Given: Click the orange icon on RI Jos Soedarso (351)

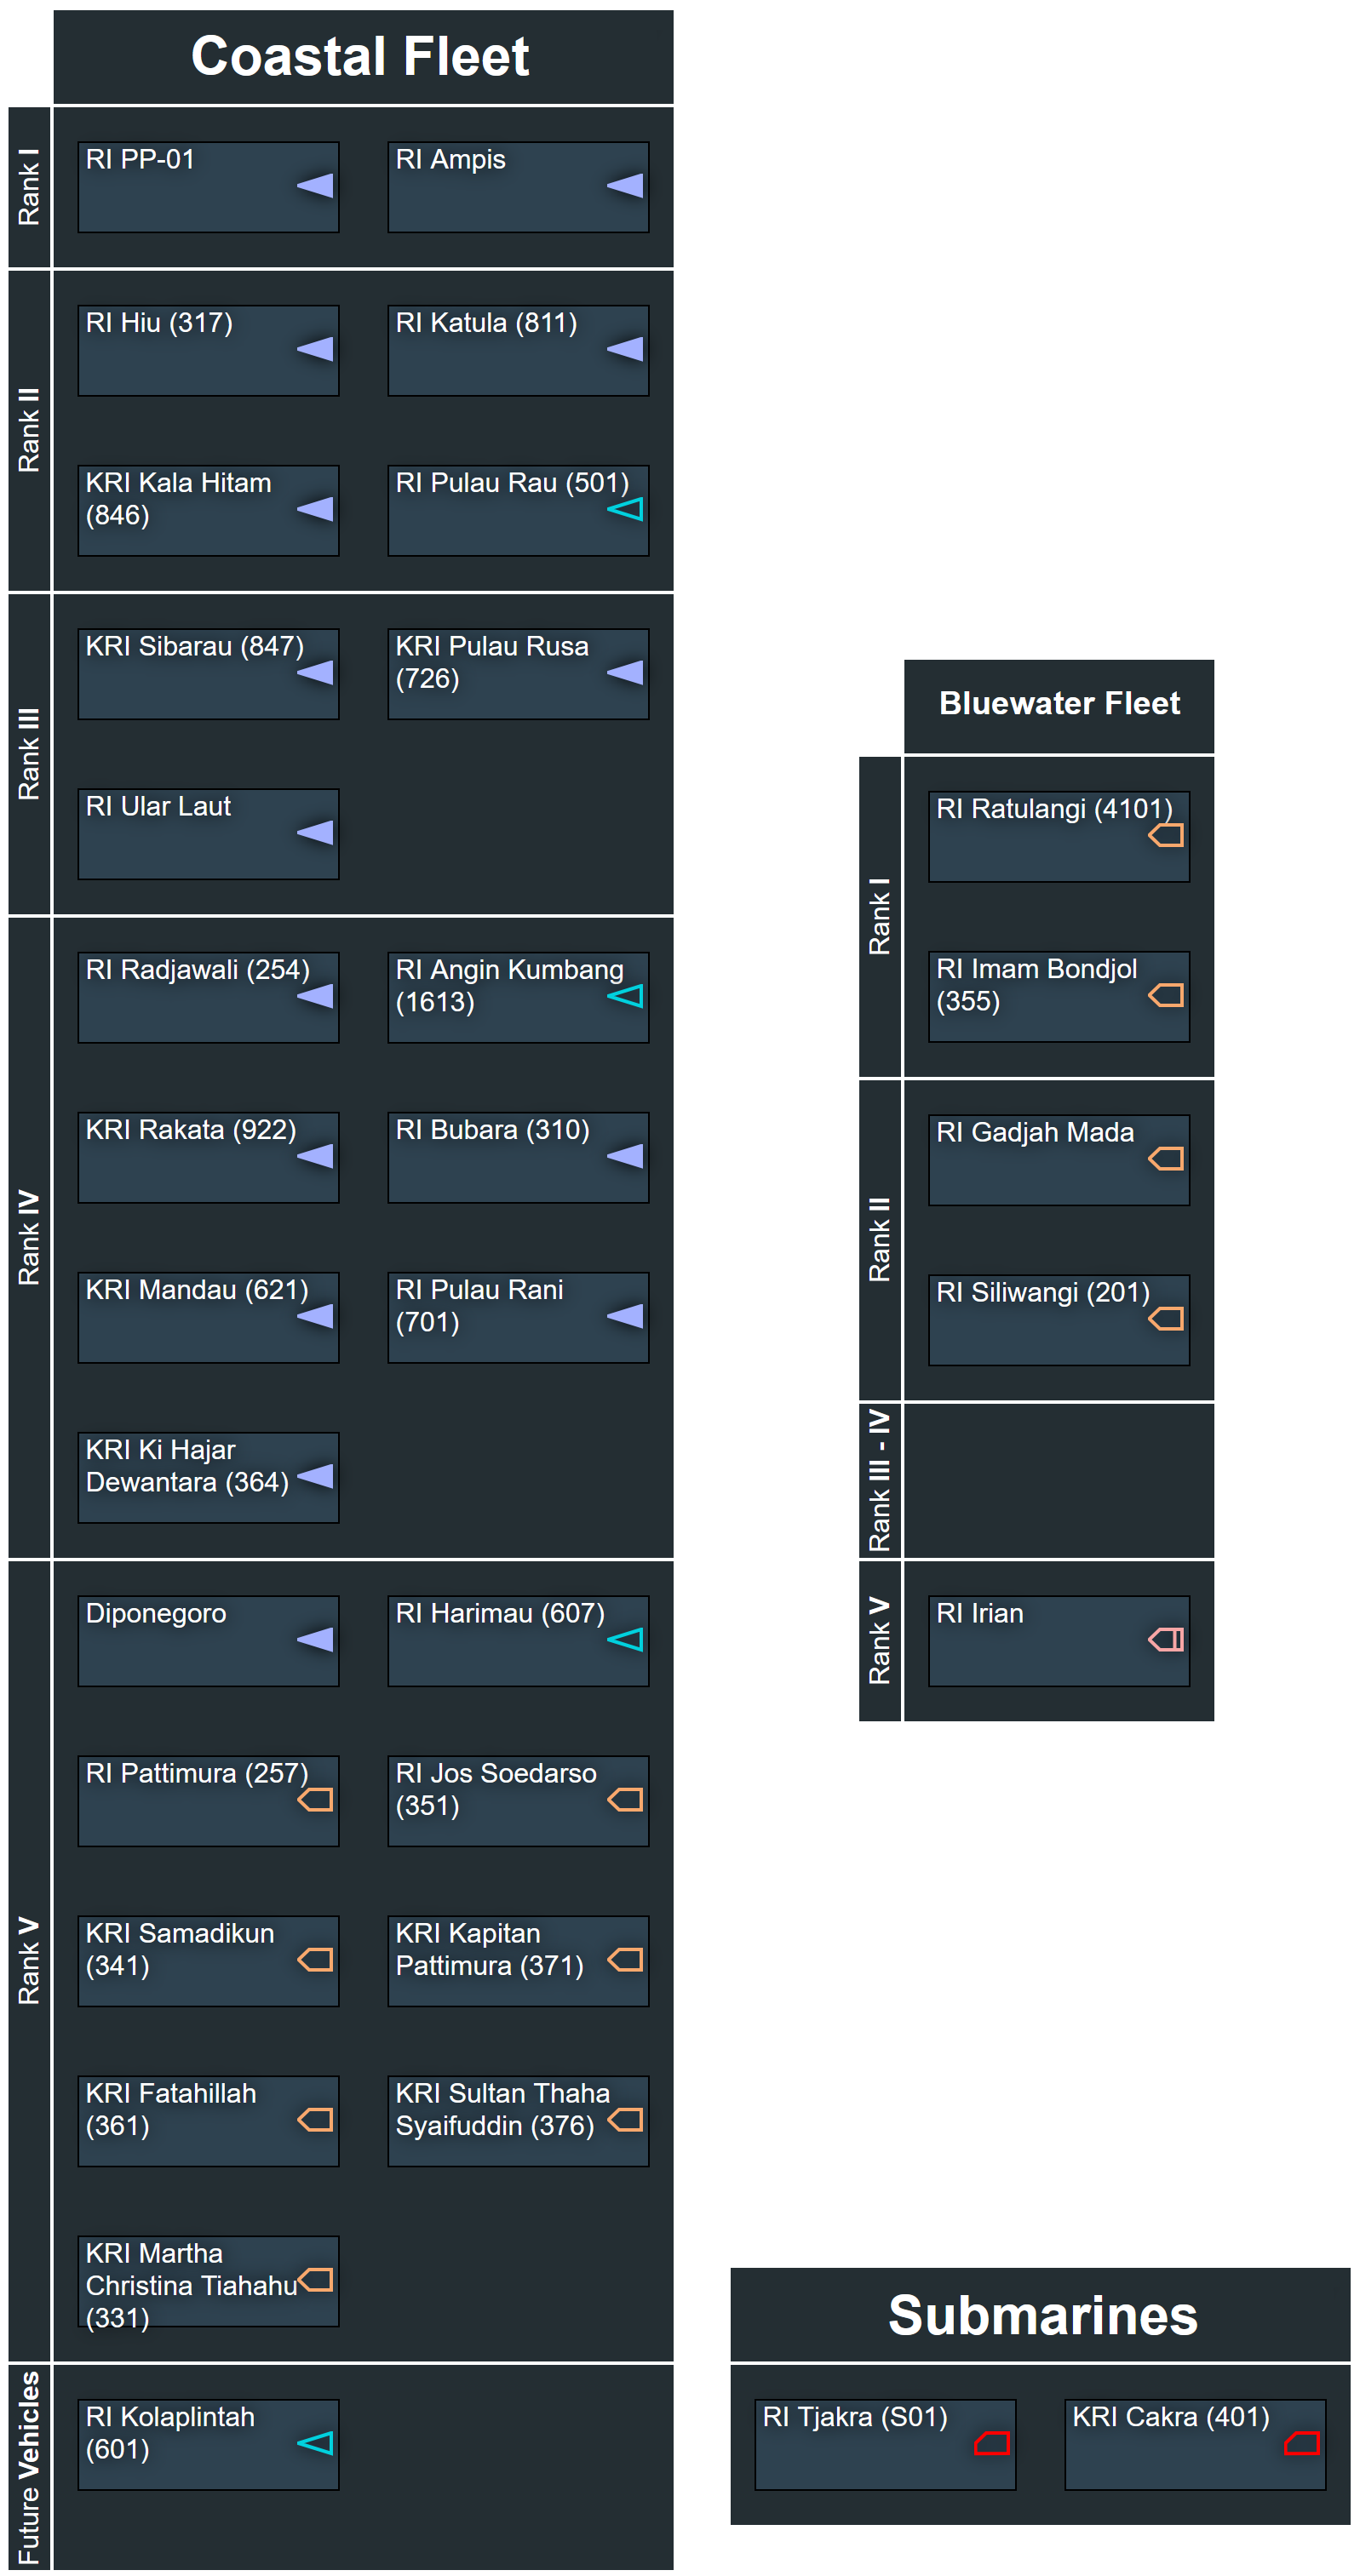Looking at the screenshot, I should click(626, 1799).
